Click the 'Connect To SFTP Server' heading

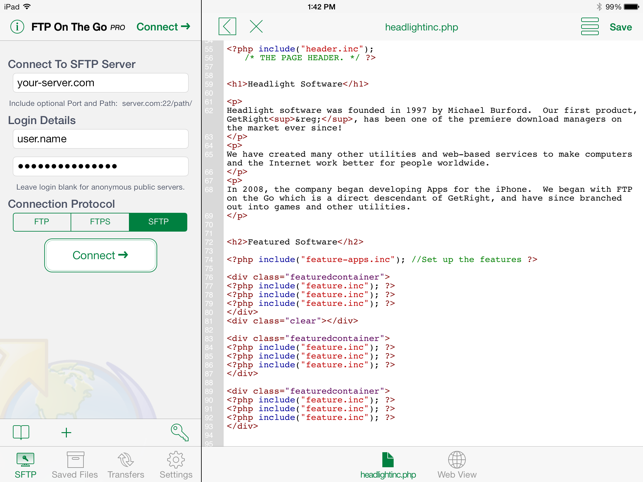(x=72, y=64)
